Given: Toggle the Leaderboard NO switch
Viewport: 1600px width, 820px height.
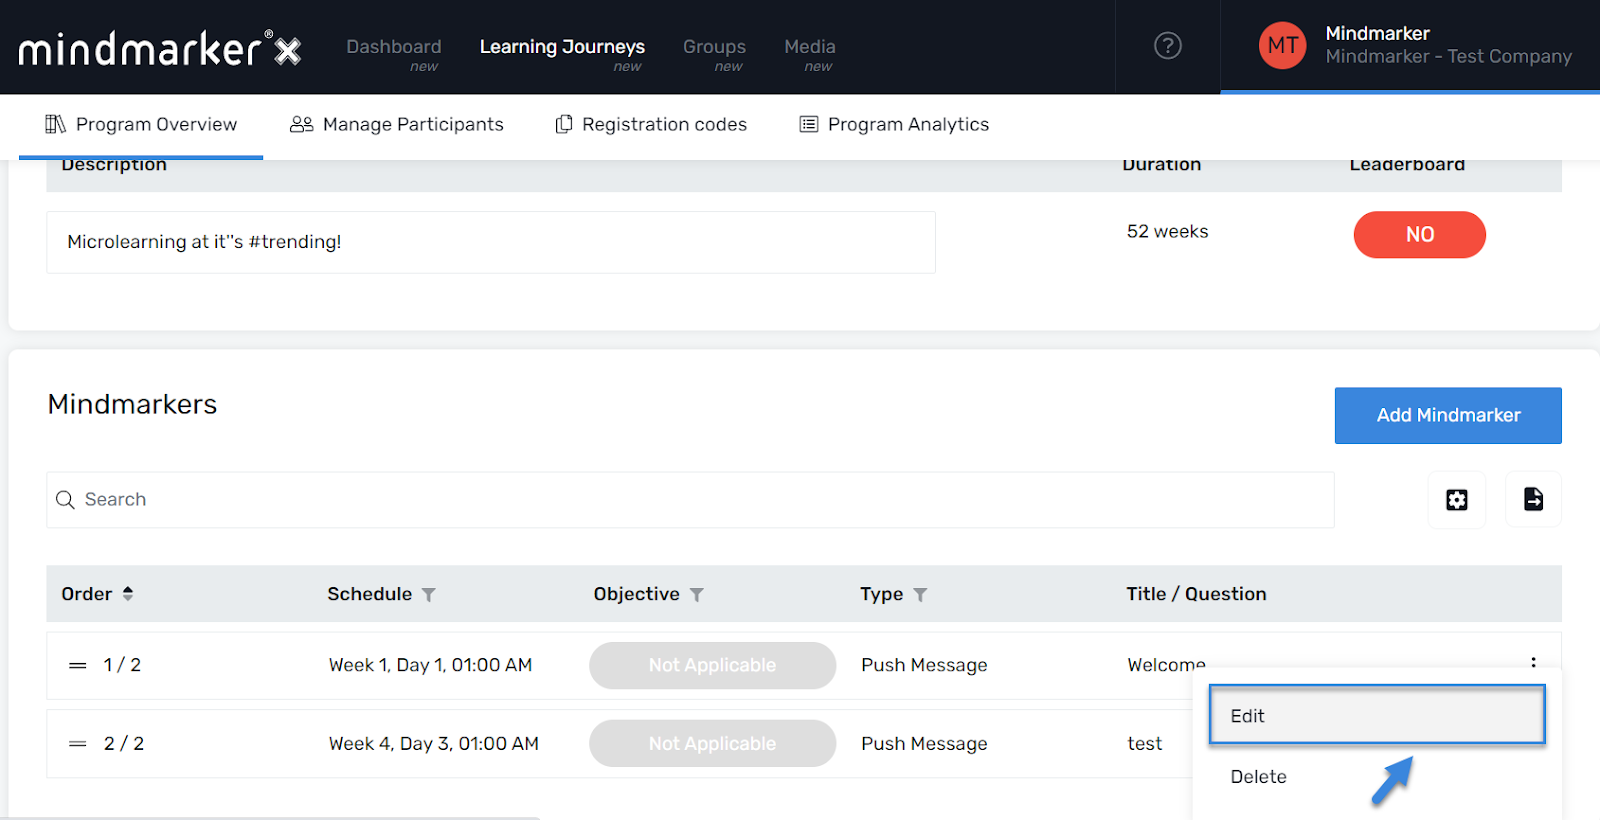Looking at the screenshot, I should [1419, 234].
